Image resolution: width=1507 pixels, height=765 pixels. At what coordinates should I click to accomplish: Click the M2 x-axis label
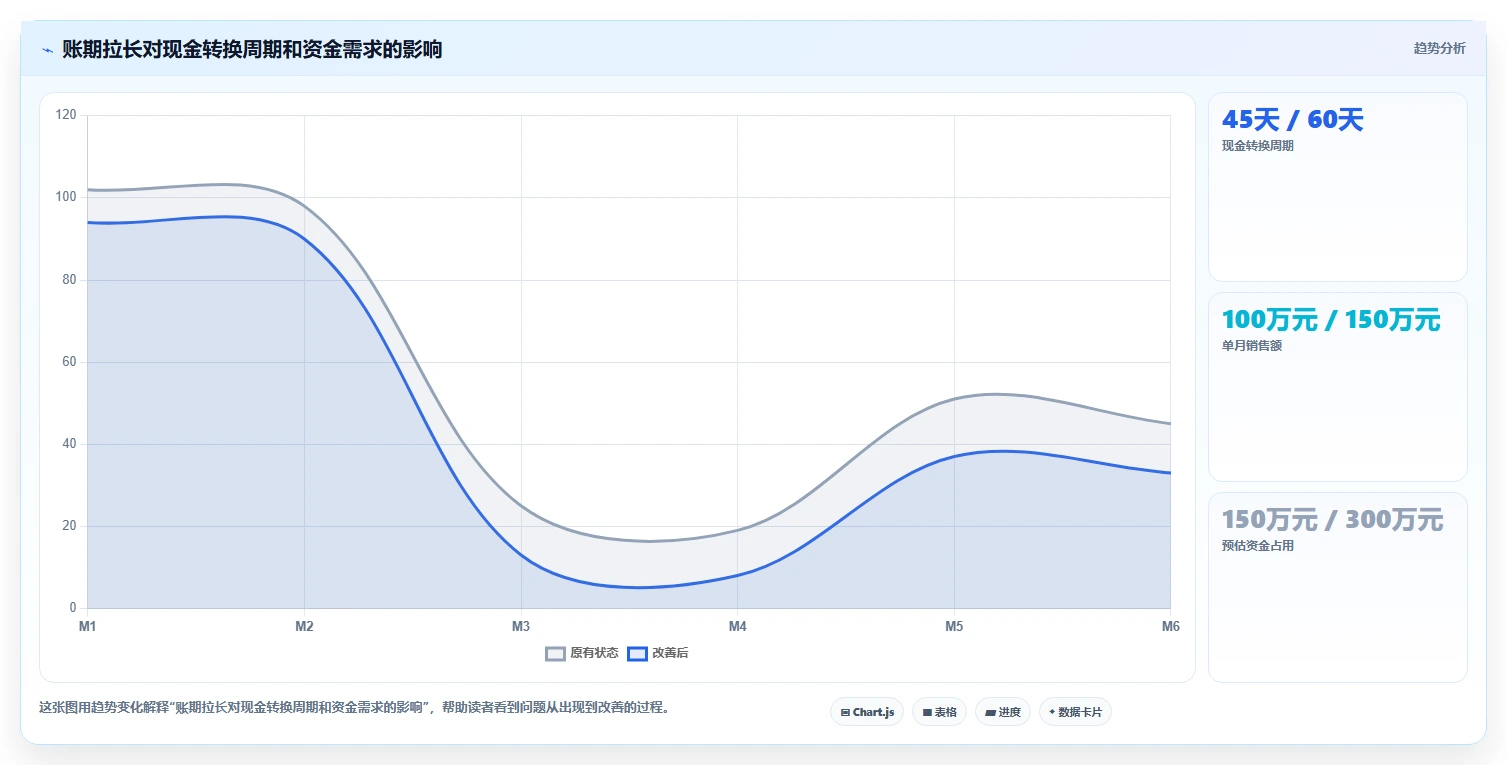304,627
